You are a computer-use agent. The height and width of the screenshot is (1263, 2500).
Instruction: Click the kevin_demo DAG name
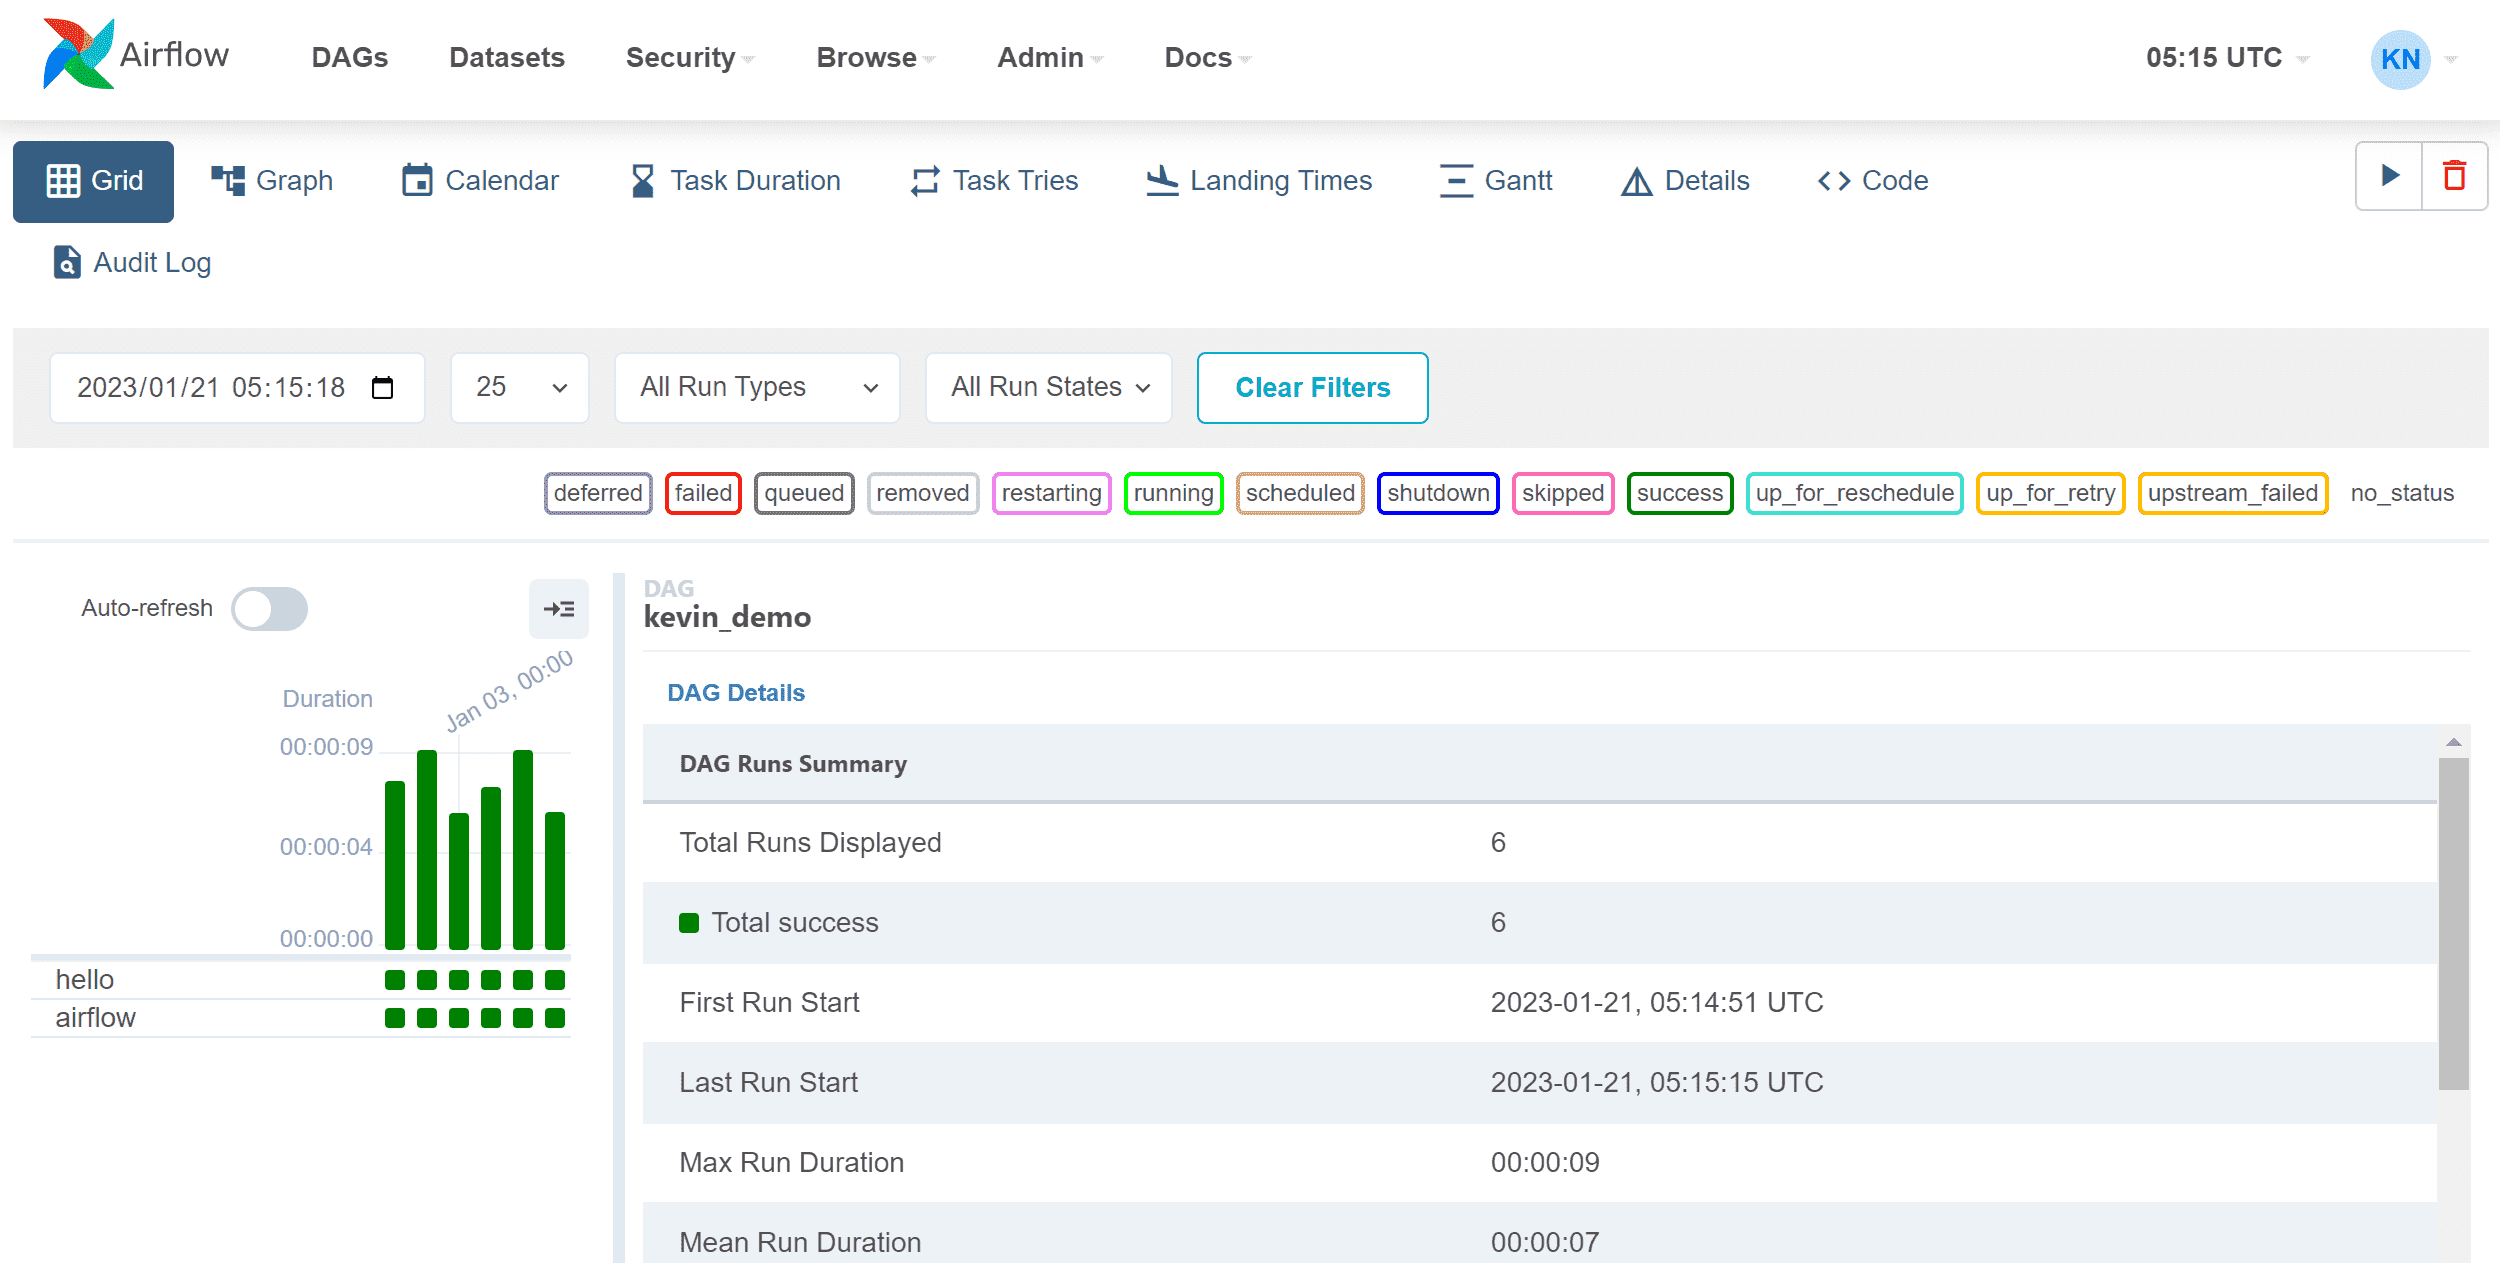[727, 617]
